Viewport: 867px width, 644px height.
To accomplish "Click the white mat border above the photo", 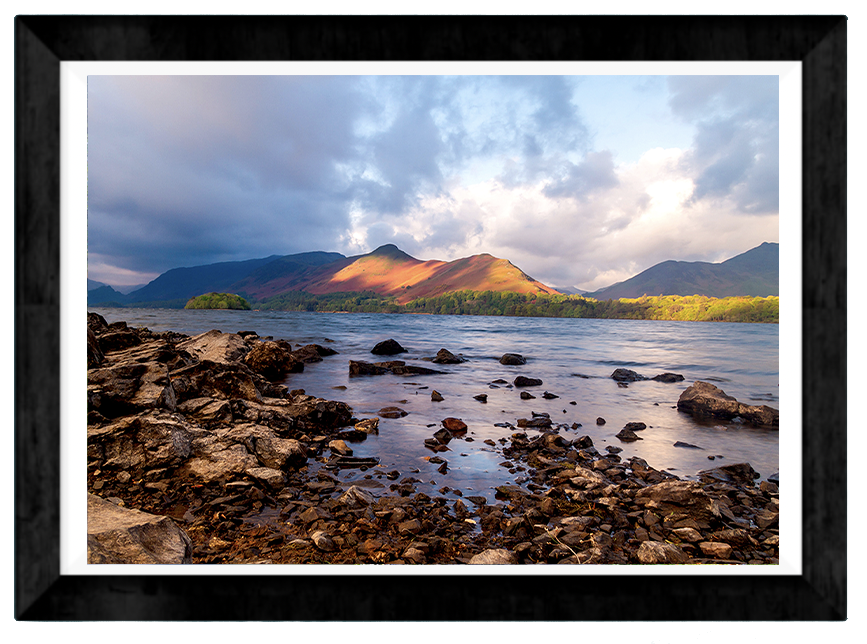I will pos(432,68).
